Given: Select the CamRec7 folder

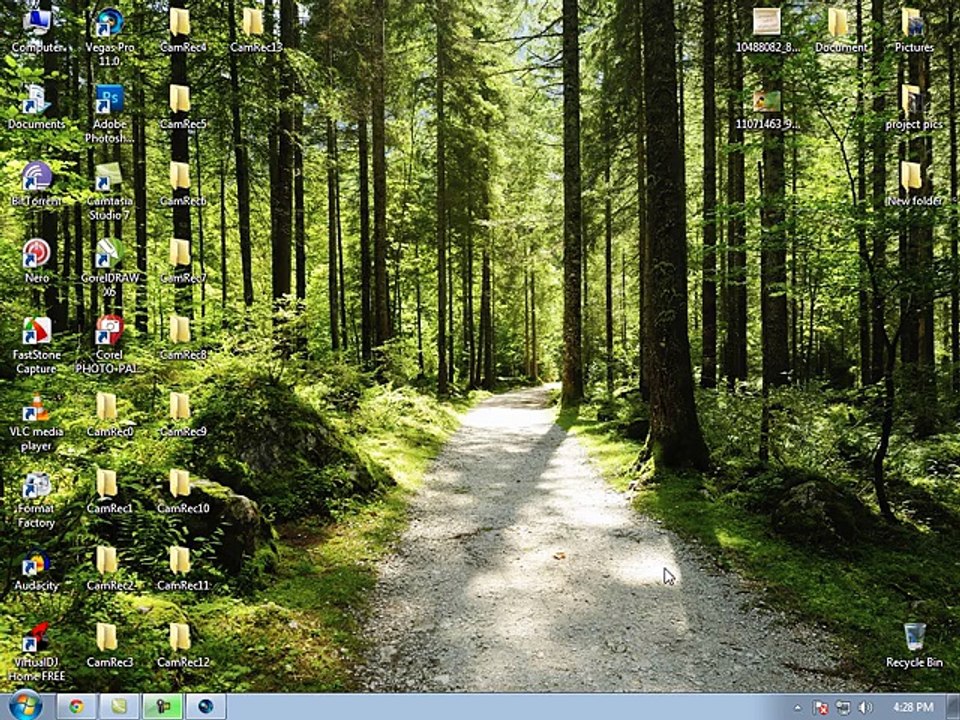Looking at the screenshot, I should [x=182, y=261].
